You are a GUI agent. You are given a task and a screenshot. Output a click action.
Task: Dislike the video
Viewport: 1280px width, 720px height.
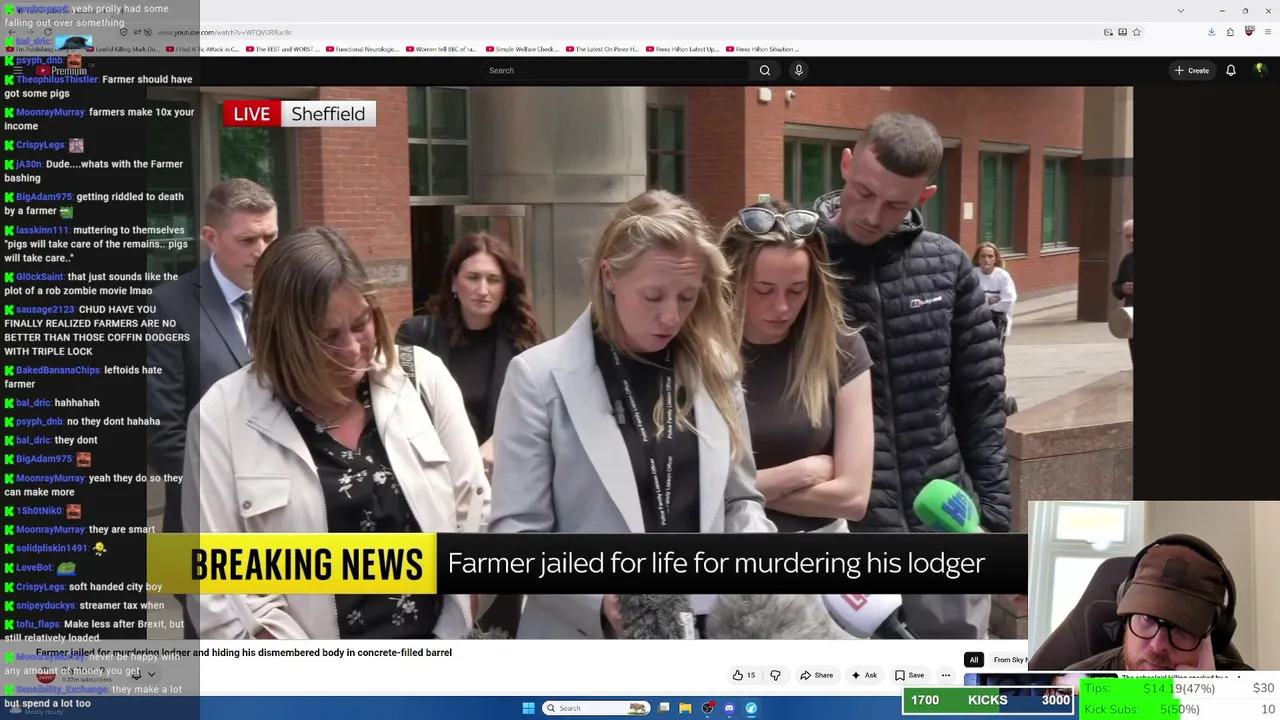tap(775, 675)
